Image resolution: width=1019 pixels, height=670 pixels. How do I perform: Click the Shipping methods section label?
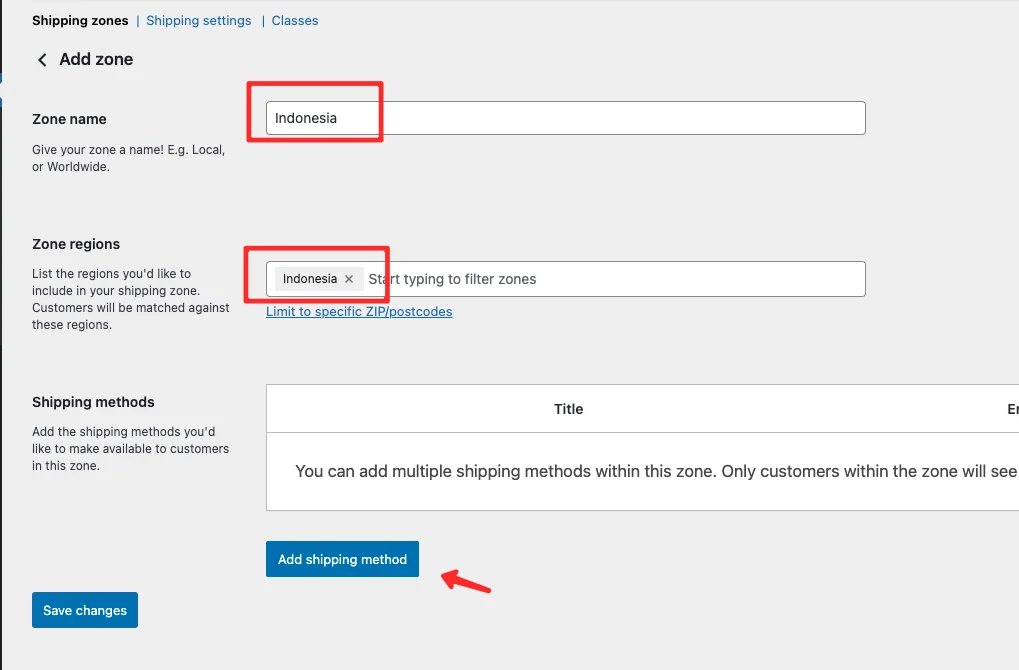[93, 402]
